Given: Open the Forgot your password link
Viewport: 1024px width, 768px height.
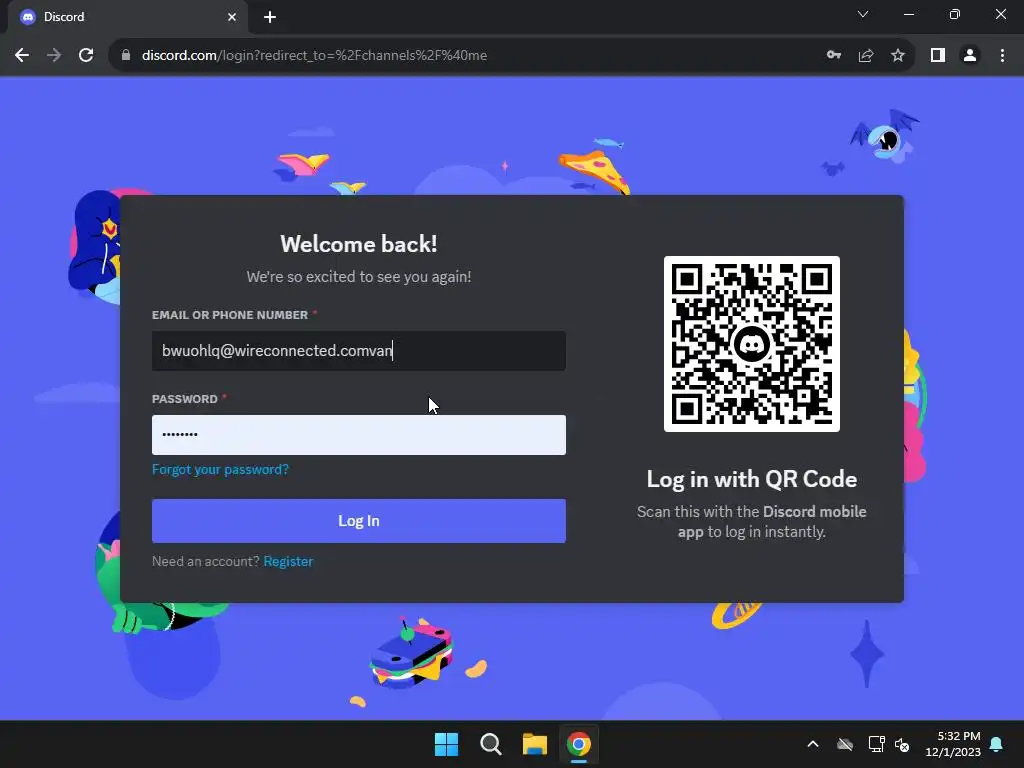Looking at the screenshot, I should pos(220,470).
